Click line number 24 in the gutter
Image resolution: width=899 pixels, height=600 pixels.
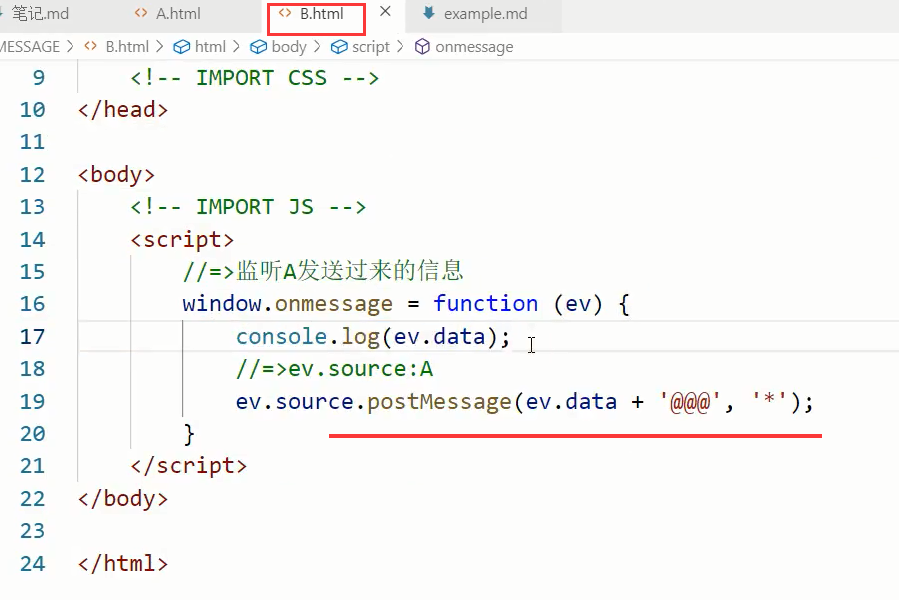(32, 563)
